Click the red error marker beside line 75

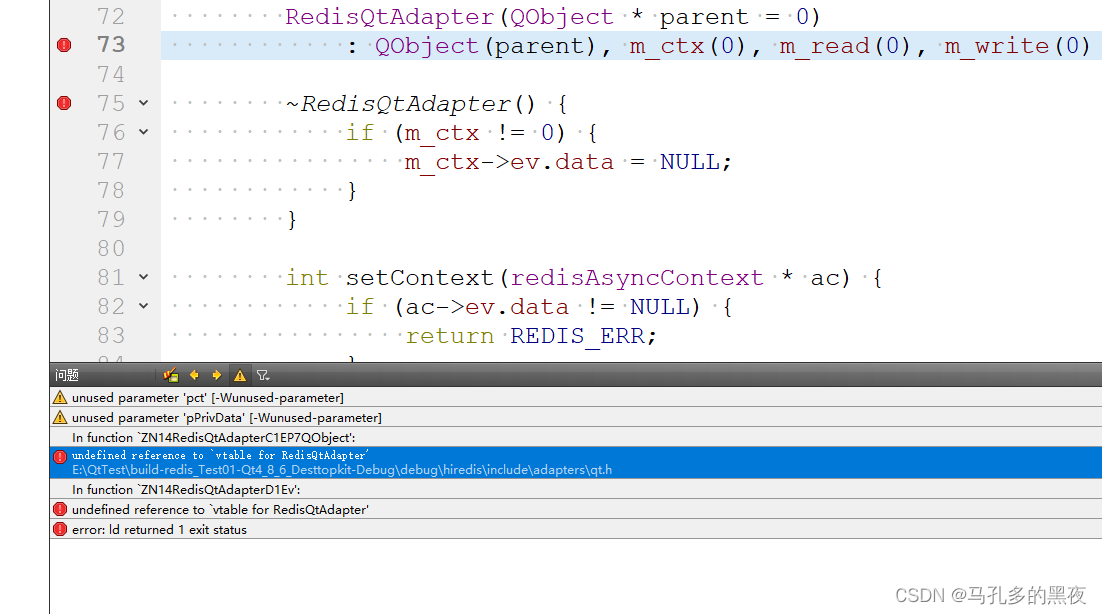[x=63, y=102]
